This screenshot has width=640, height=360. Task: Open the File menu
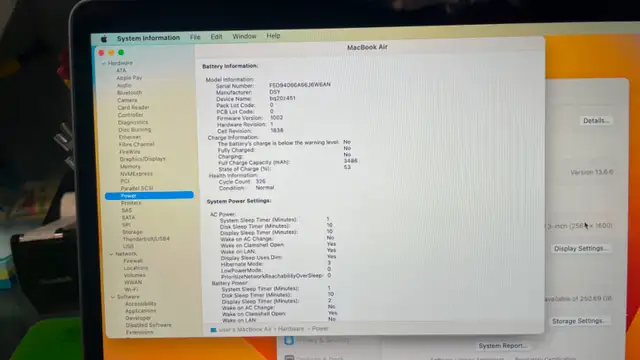(x=195, y=37)
